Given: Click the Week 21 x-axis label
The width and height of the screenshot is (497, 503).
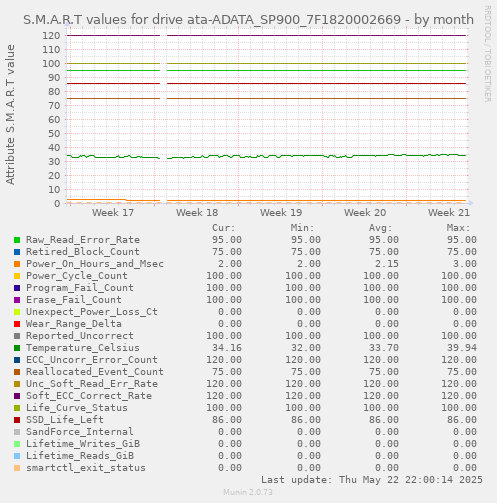Looking at the screenshot, I should click(x=449, y=212).
